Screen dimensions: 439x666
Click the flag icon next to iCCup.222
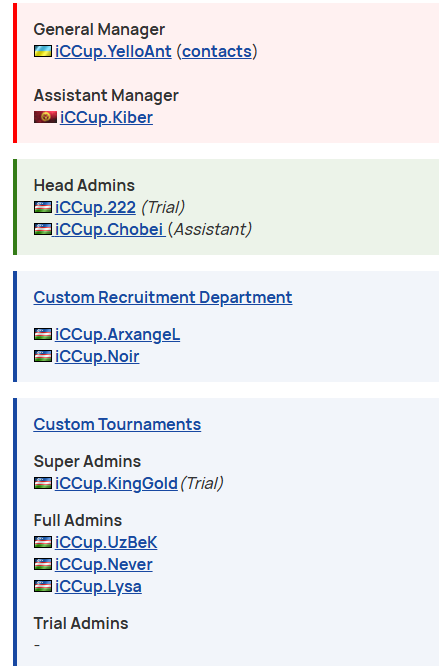tap(43, 207)
